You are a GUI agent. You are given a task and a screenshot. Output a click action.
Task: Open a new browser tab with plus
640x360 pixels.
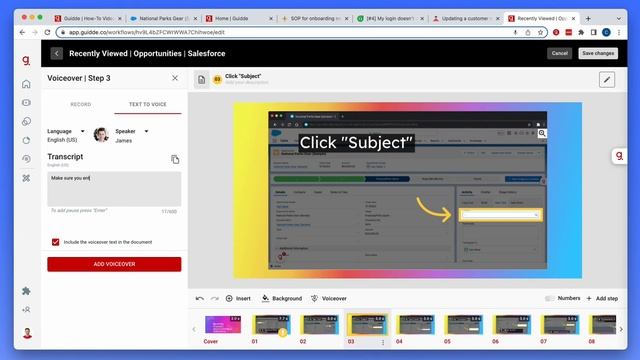[588, 18]
